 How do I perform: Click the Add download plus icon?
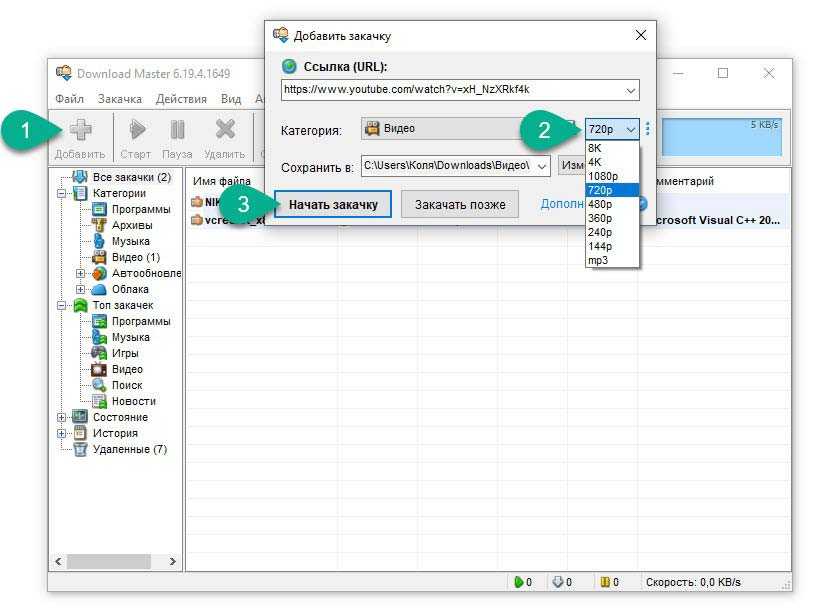(x=79, y=130)
